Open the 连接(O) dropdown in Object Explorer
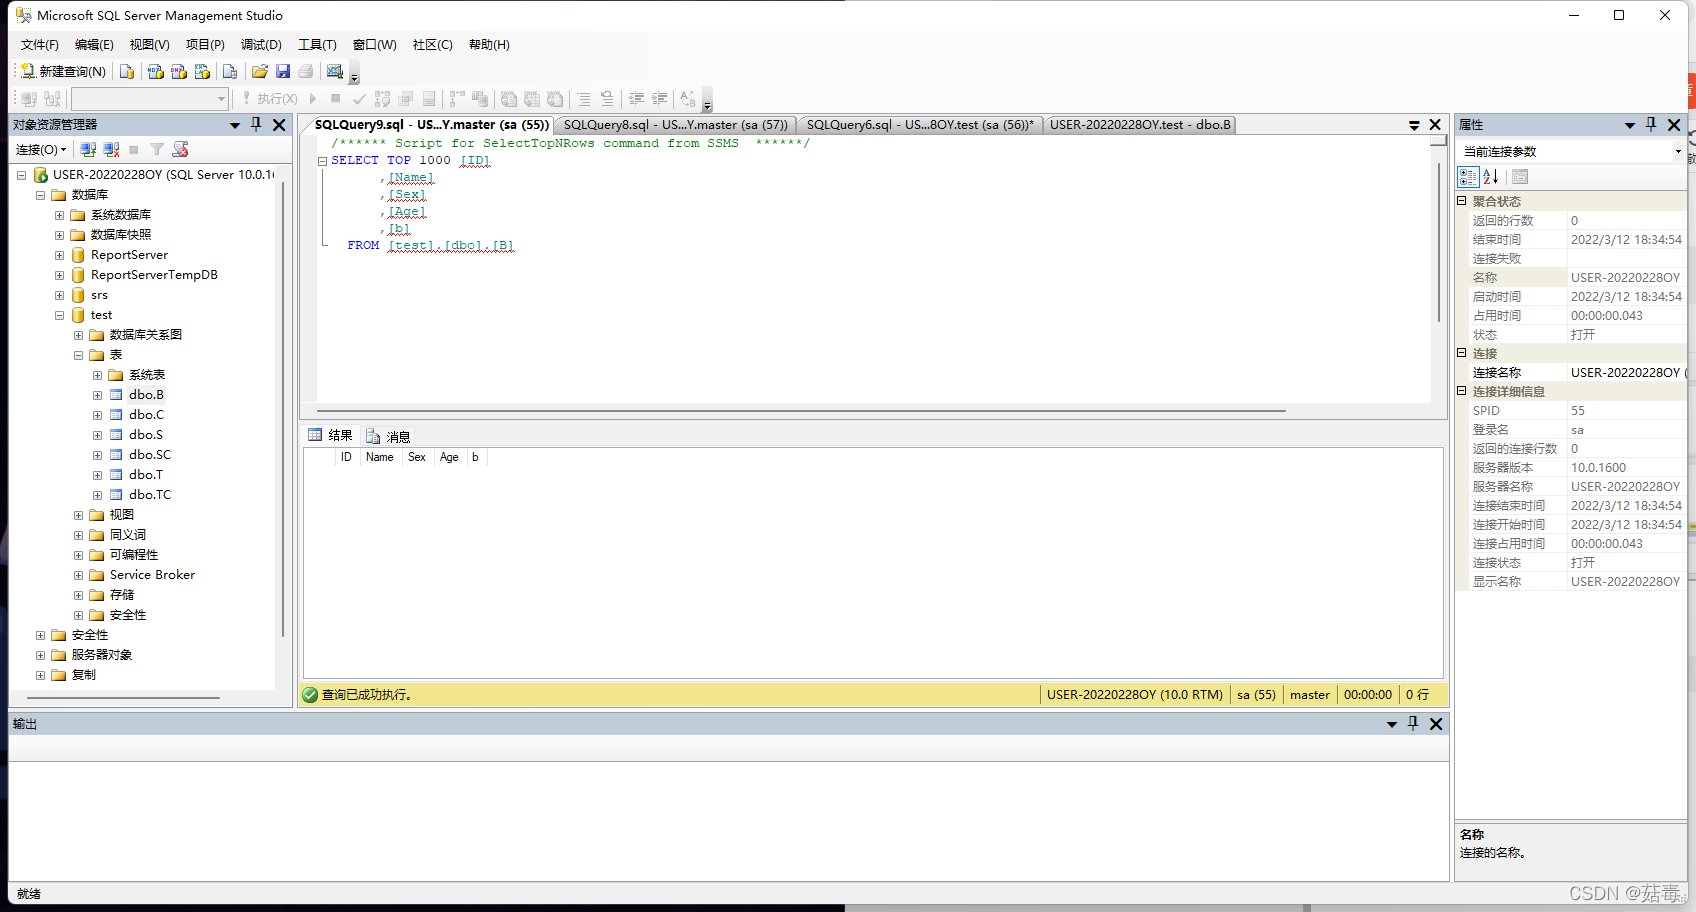 41,149
